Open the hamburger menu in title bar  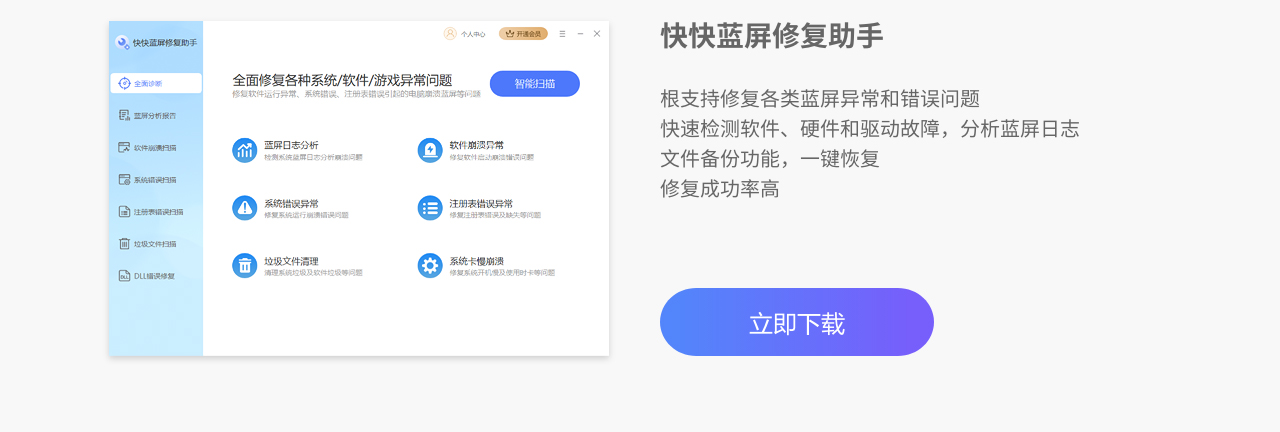tap(562, 33)
